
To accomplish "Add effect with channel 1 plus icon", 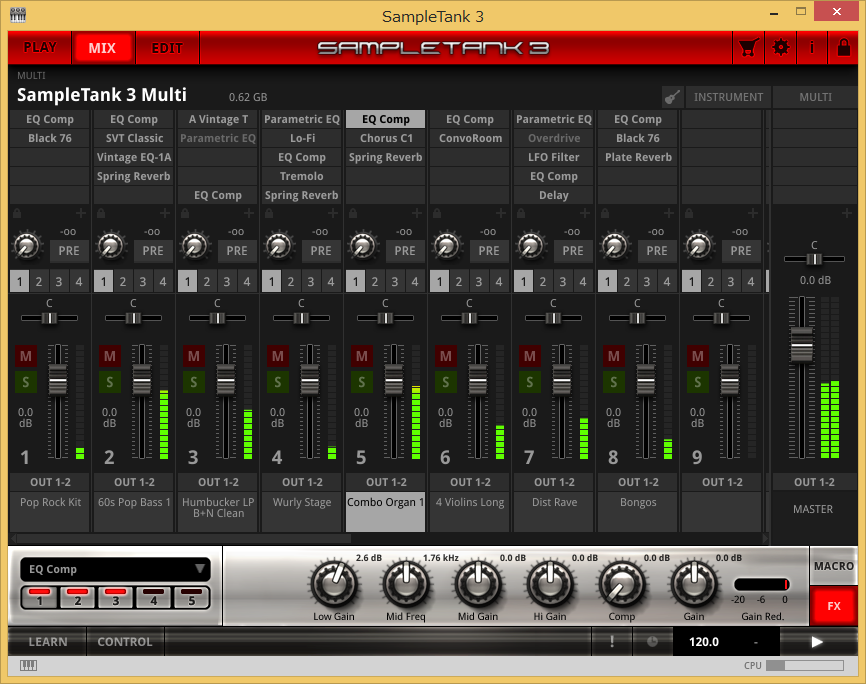I will coord(81,213).
